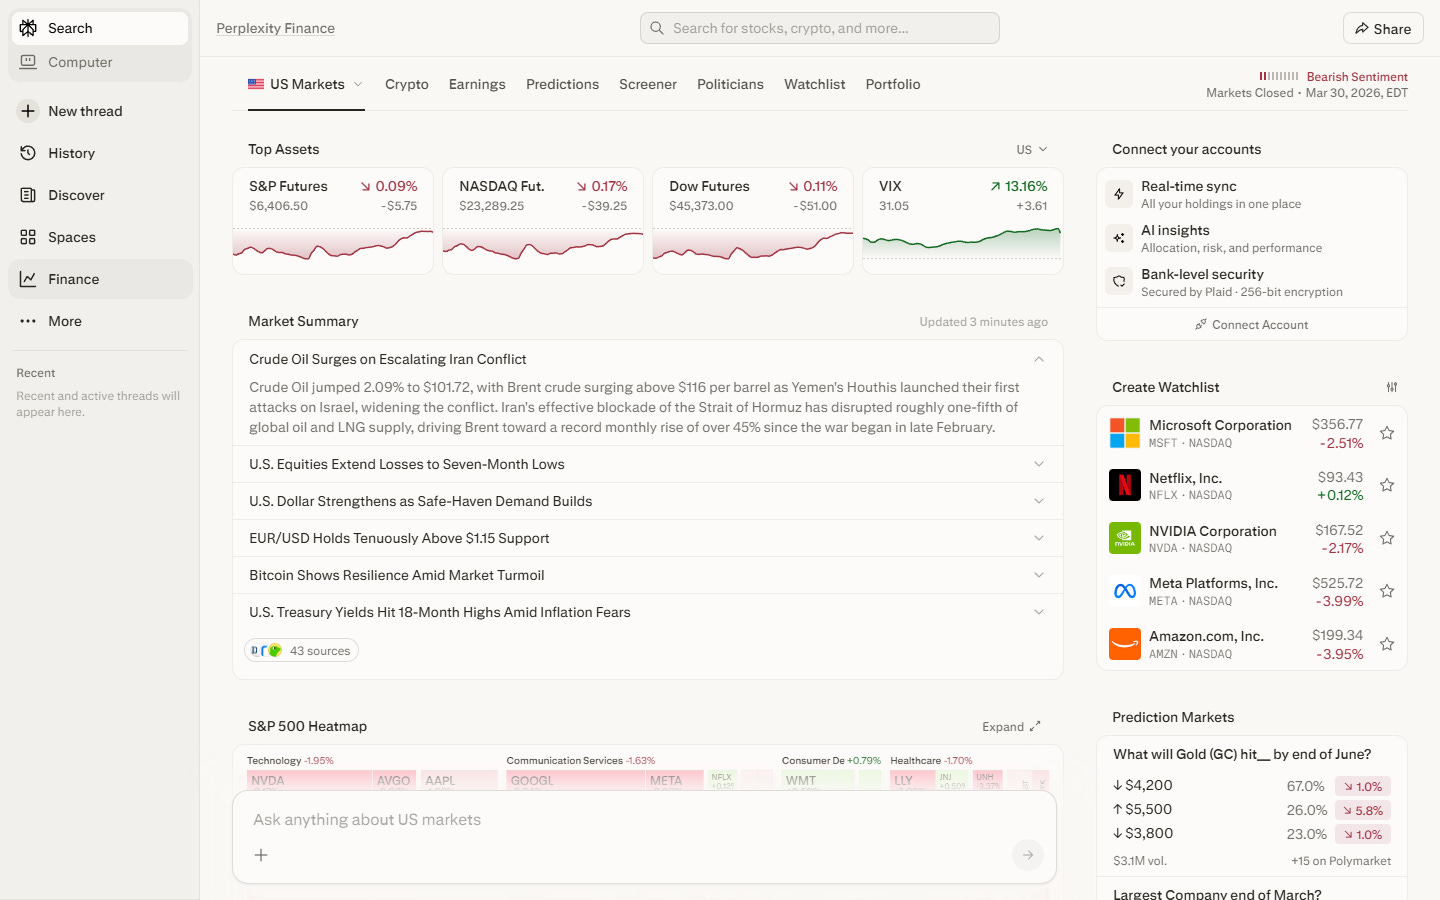Open History clock icon
Screen dimensions: 1440x900
point(28,153)
